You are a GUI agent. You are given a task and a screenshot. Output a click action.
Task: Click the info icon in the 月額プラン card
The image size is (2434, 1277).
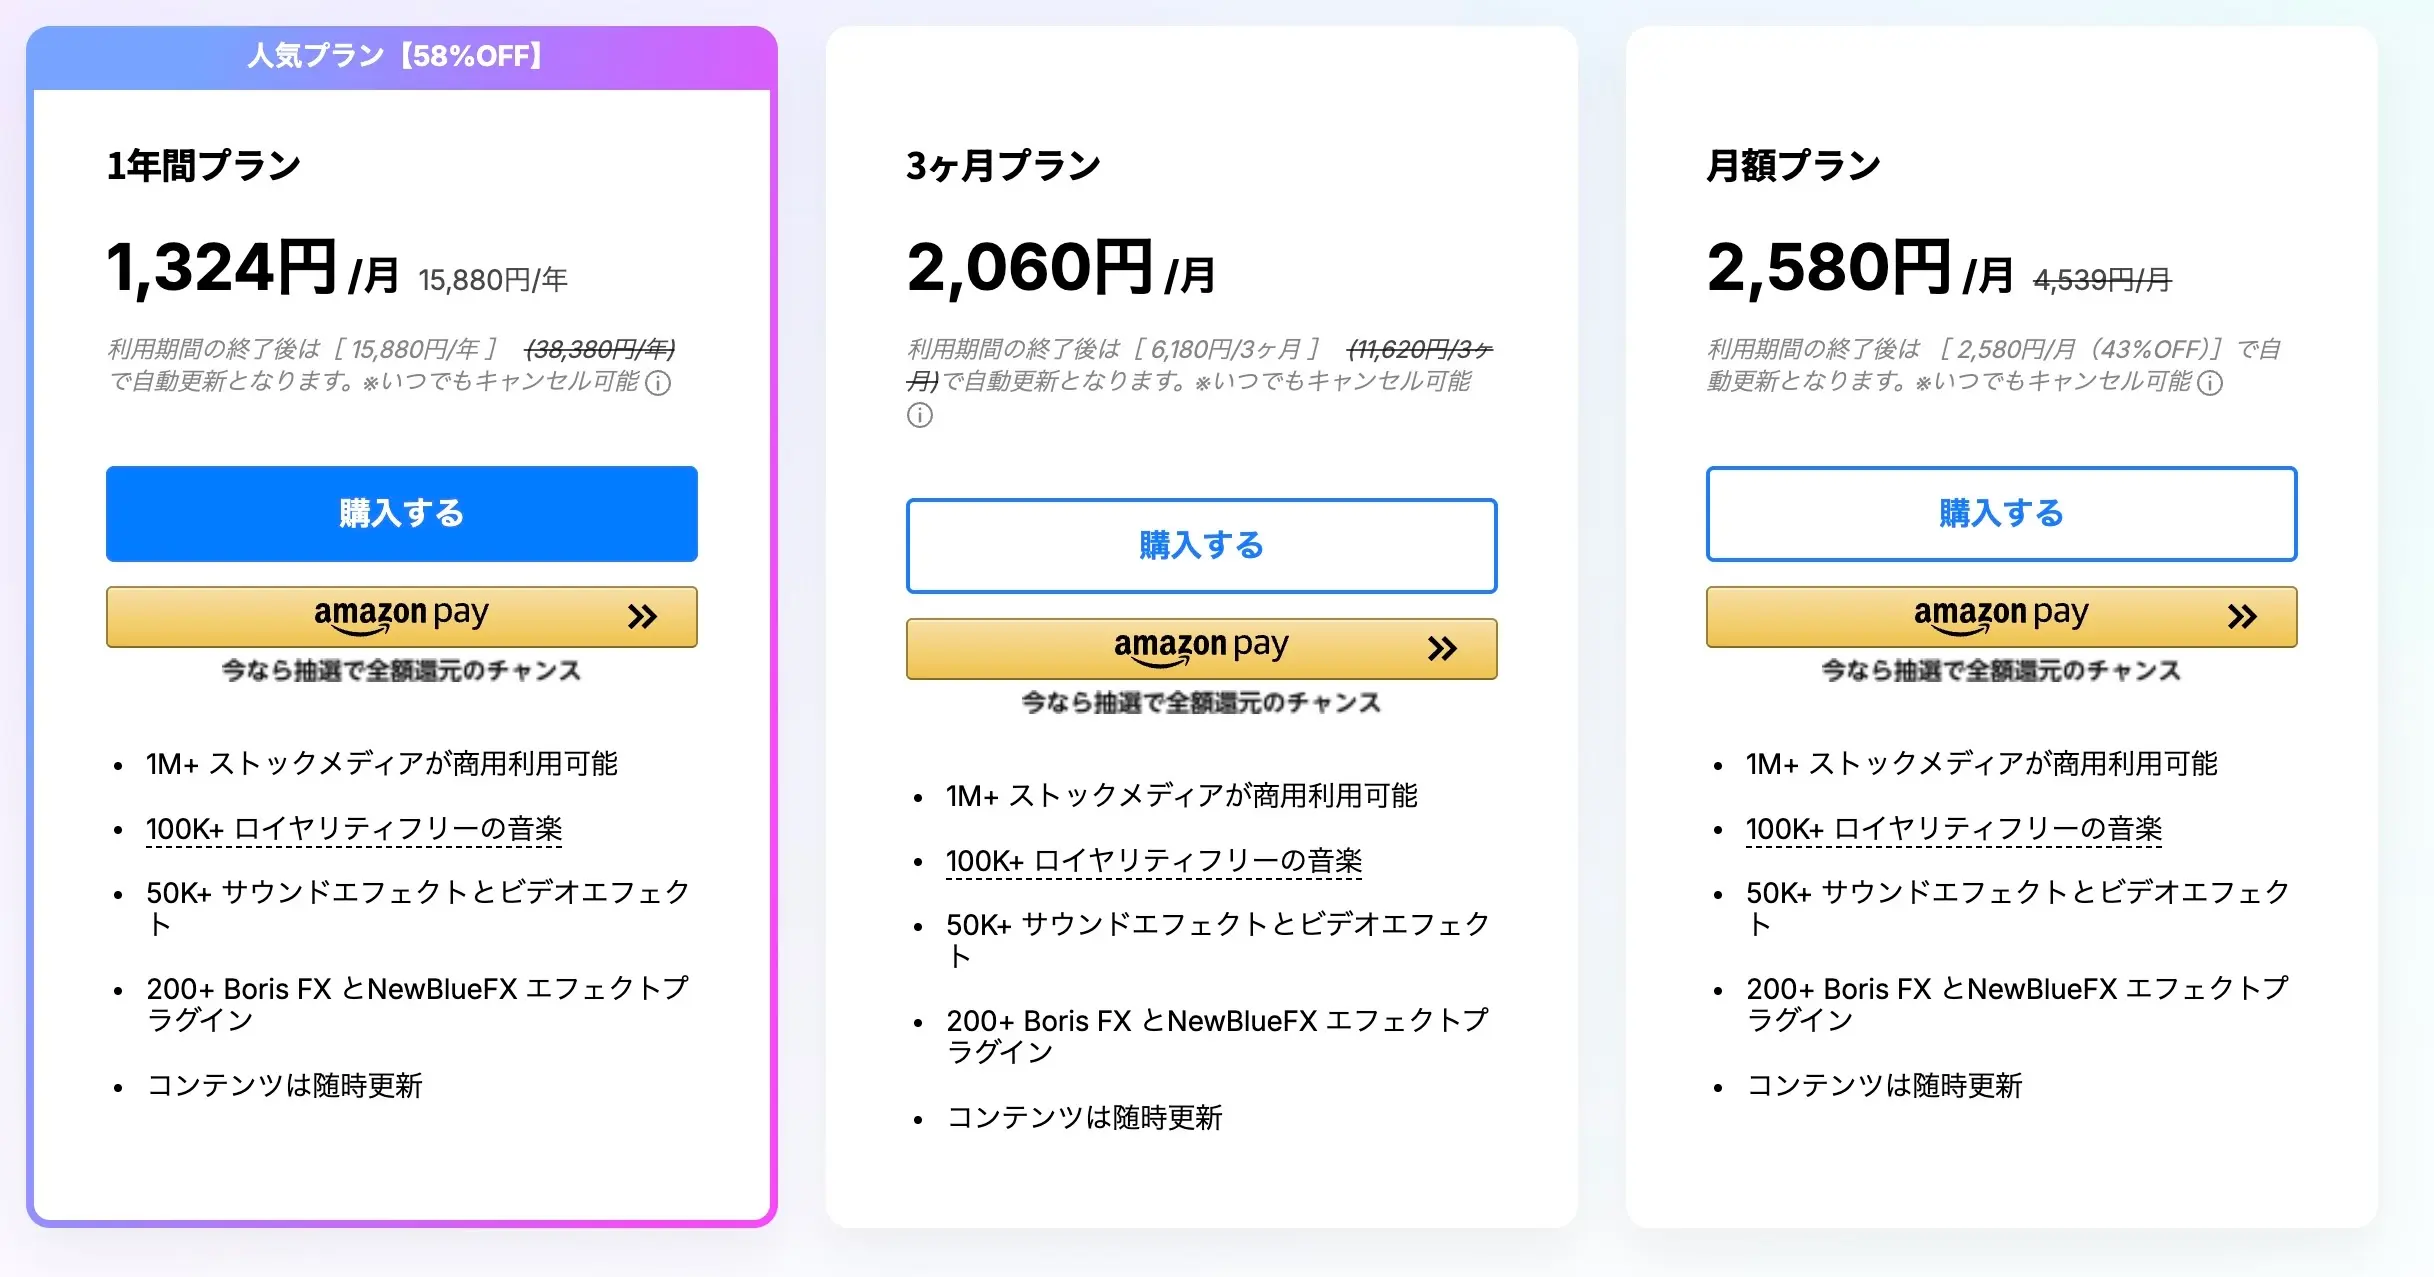pos(2212,384)
